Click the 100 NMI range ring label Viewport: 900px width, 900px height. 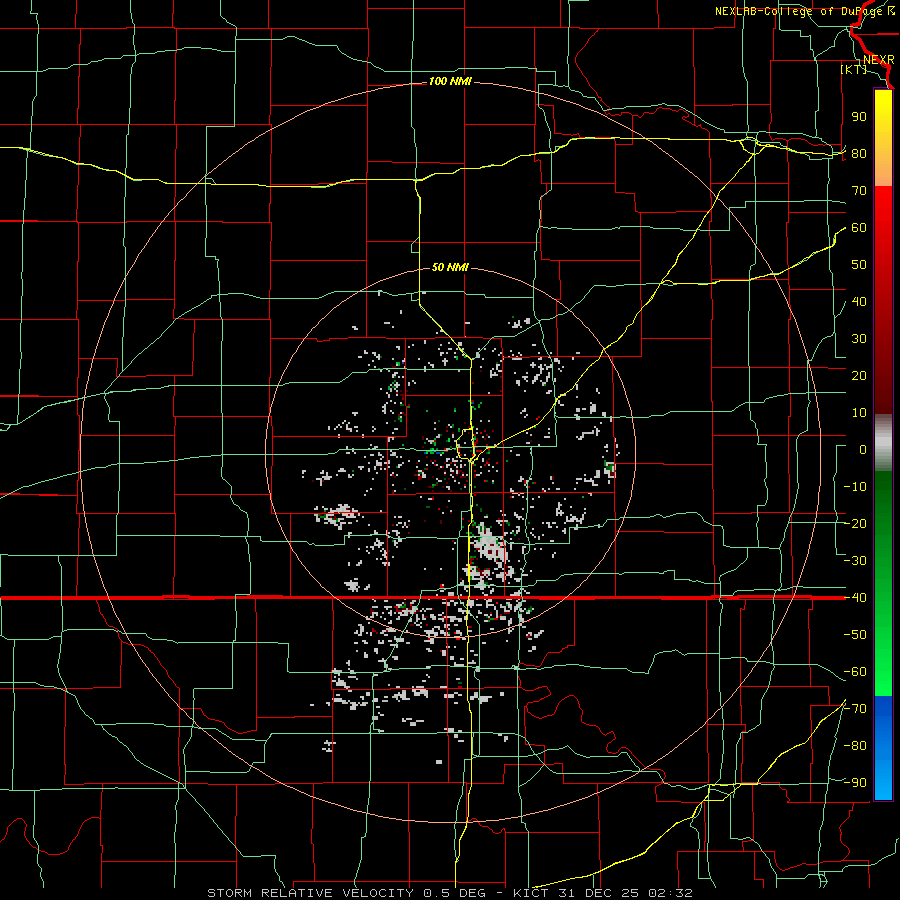(x=450, y=82)
